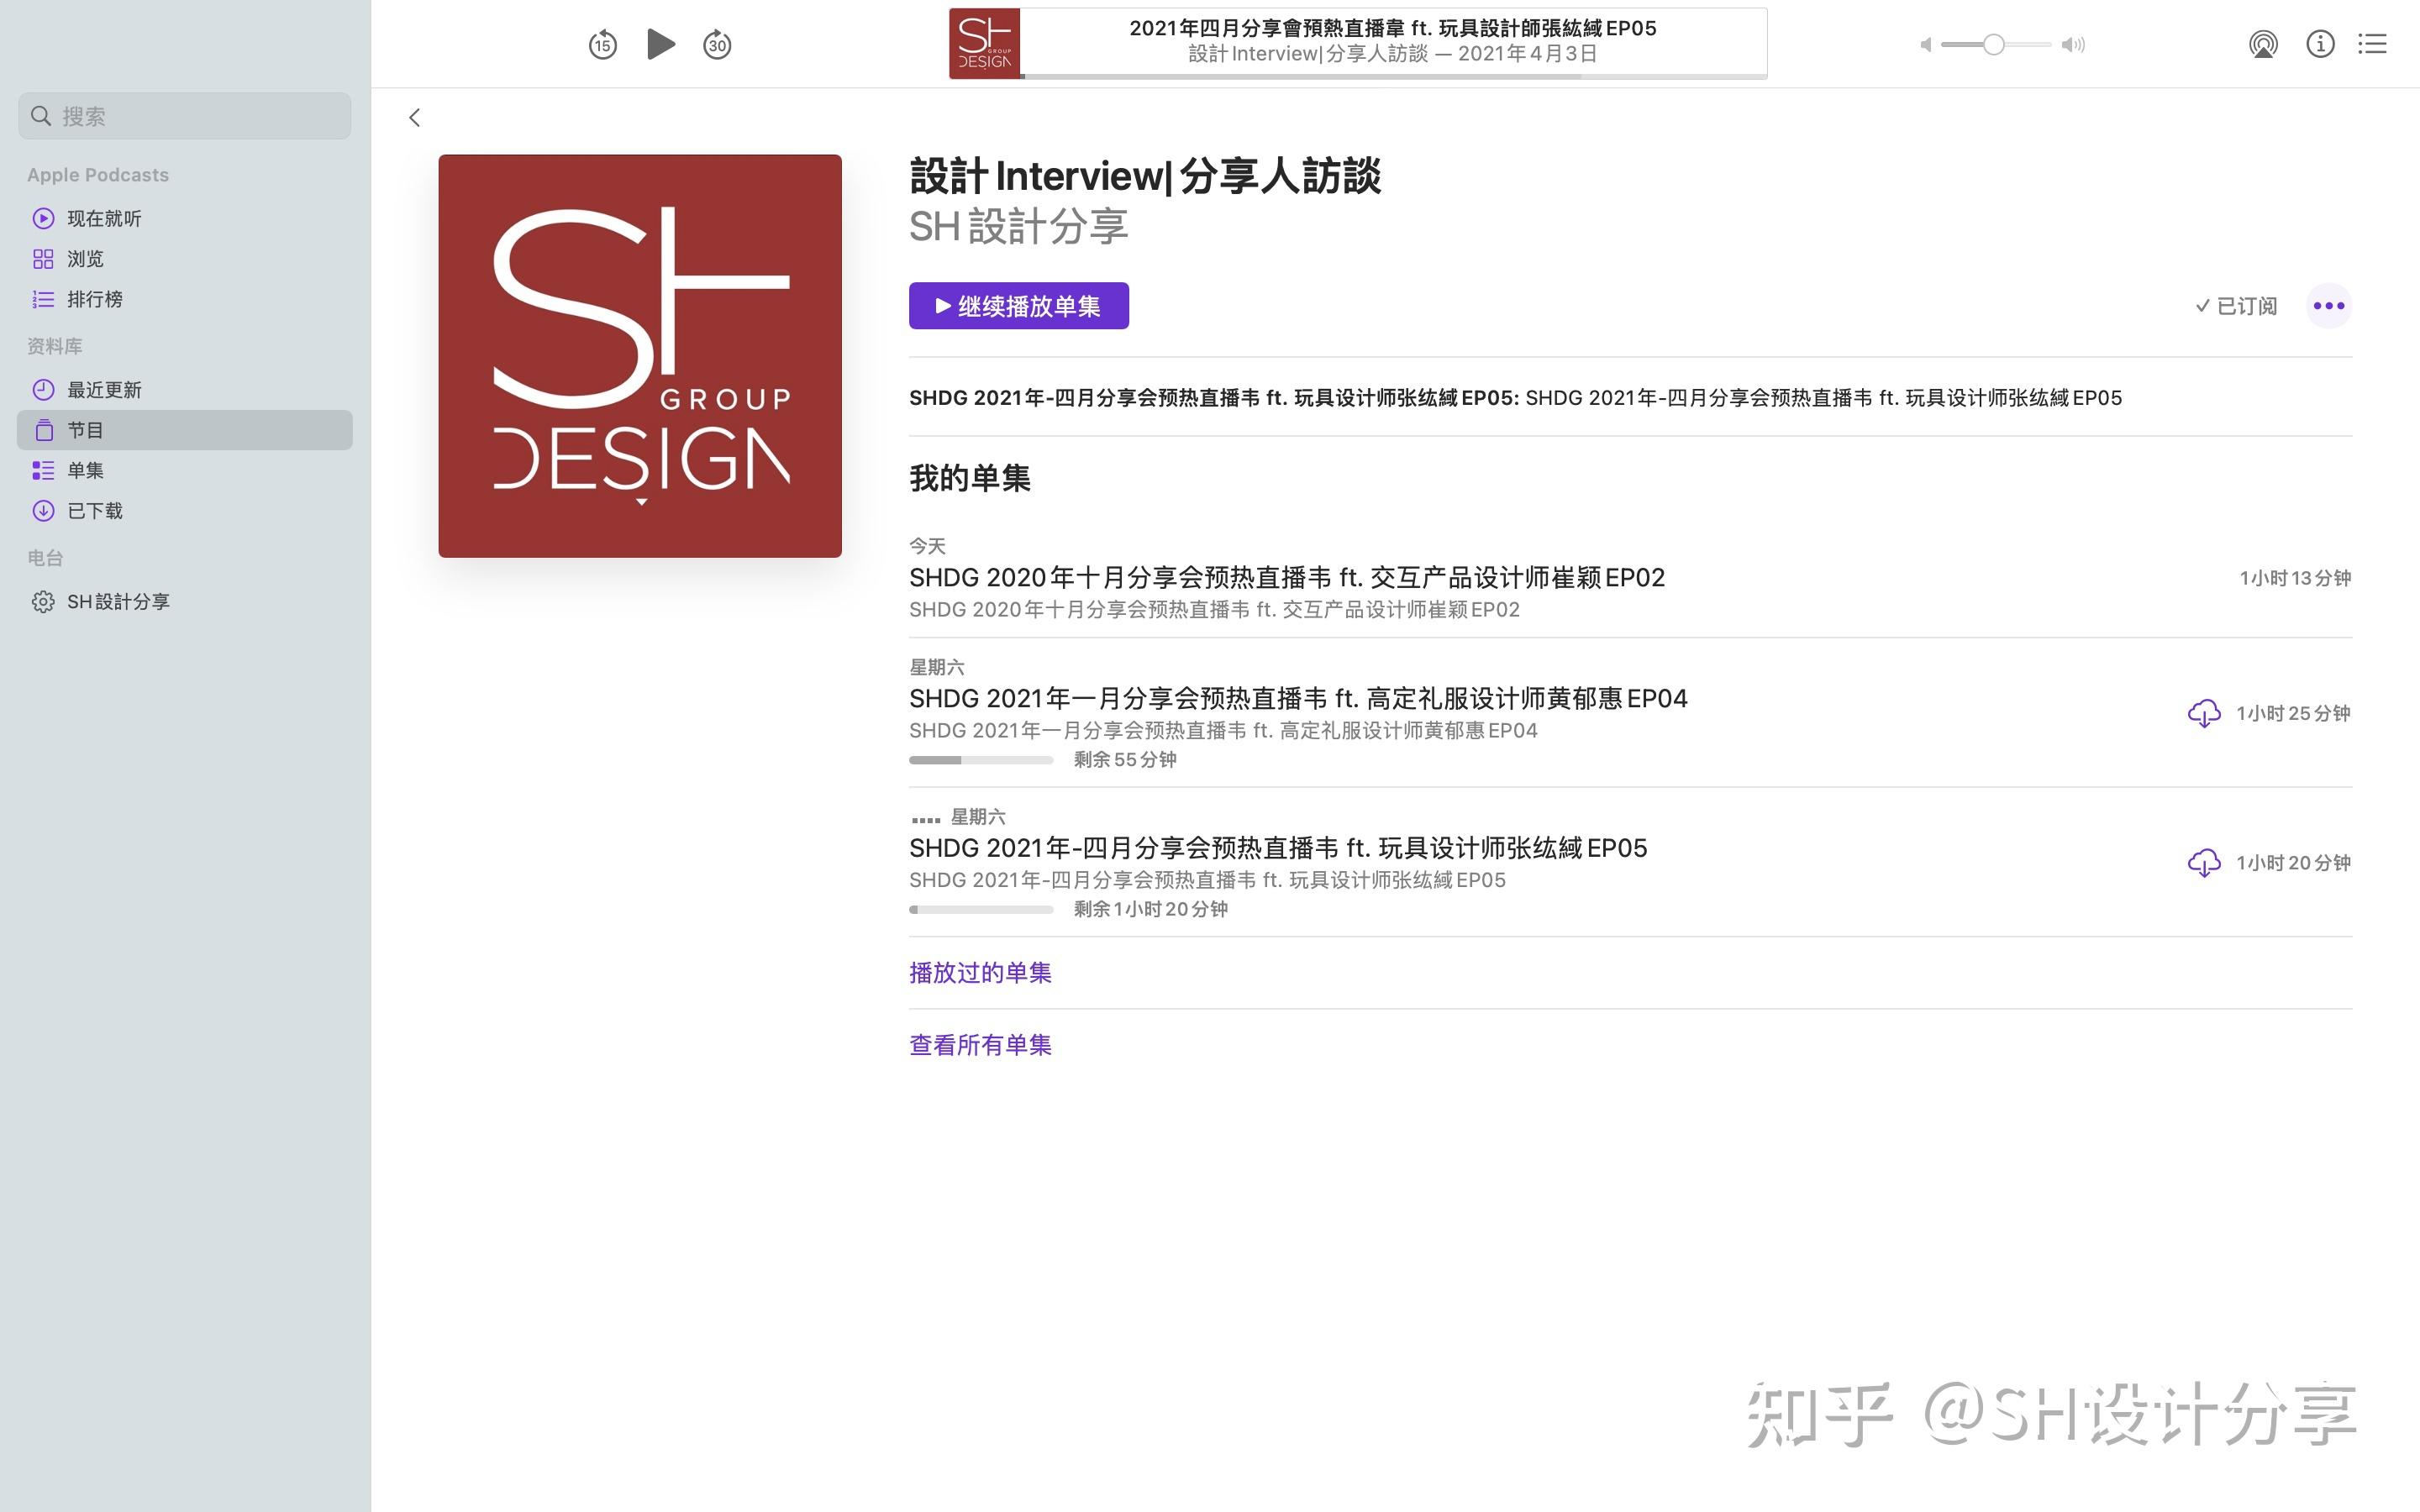The image size is (2420, 1512).
Task: Adjust the volume slider
Action: pyautogui.click(x=1992, y=44)
